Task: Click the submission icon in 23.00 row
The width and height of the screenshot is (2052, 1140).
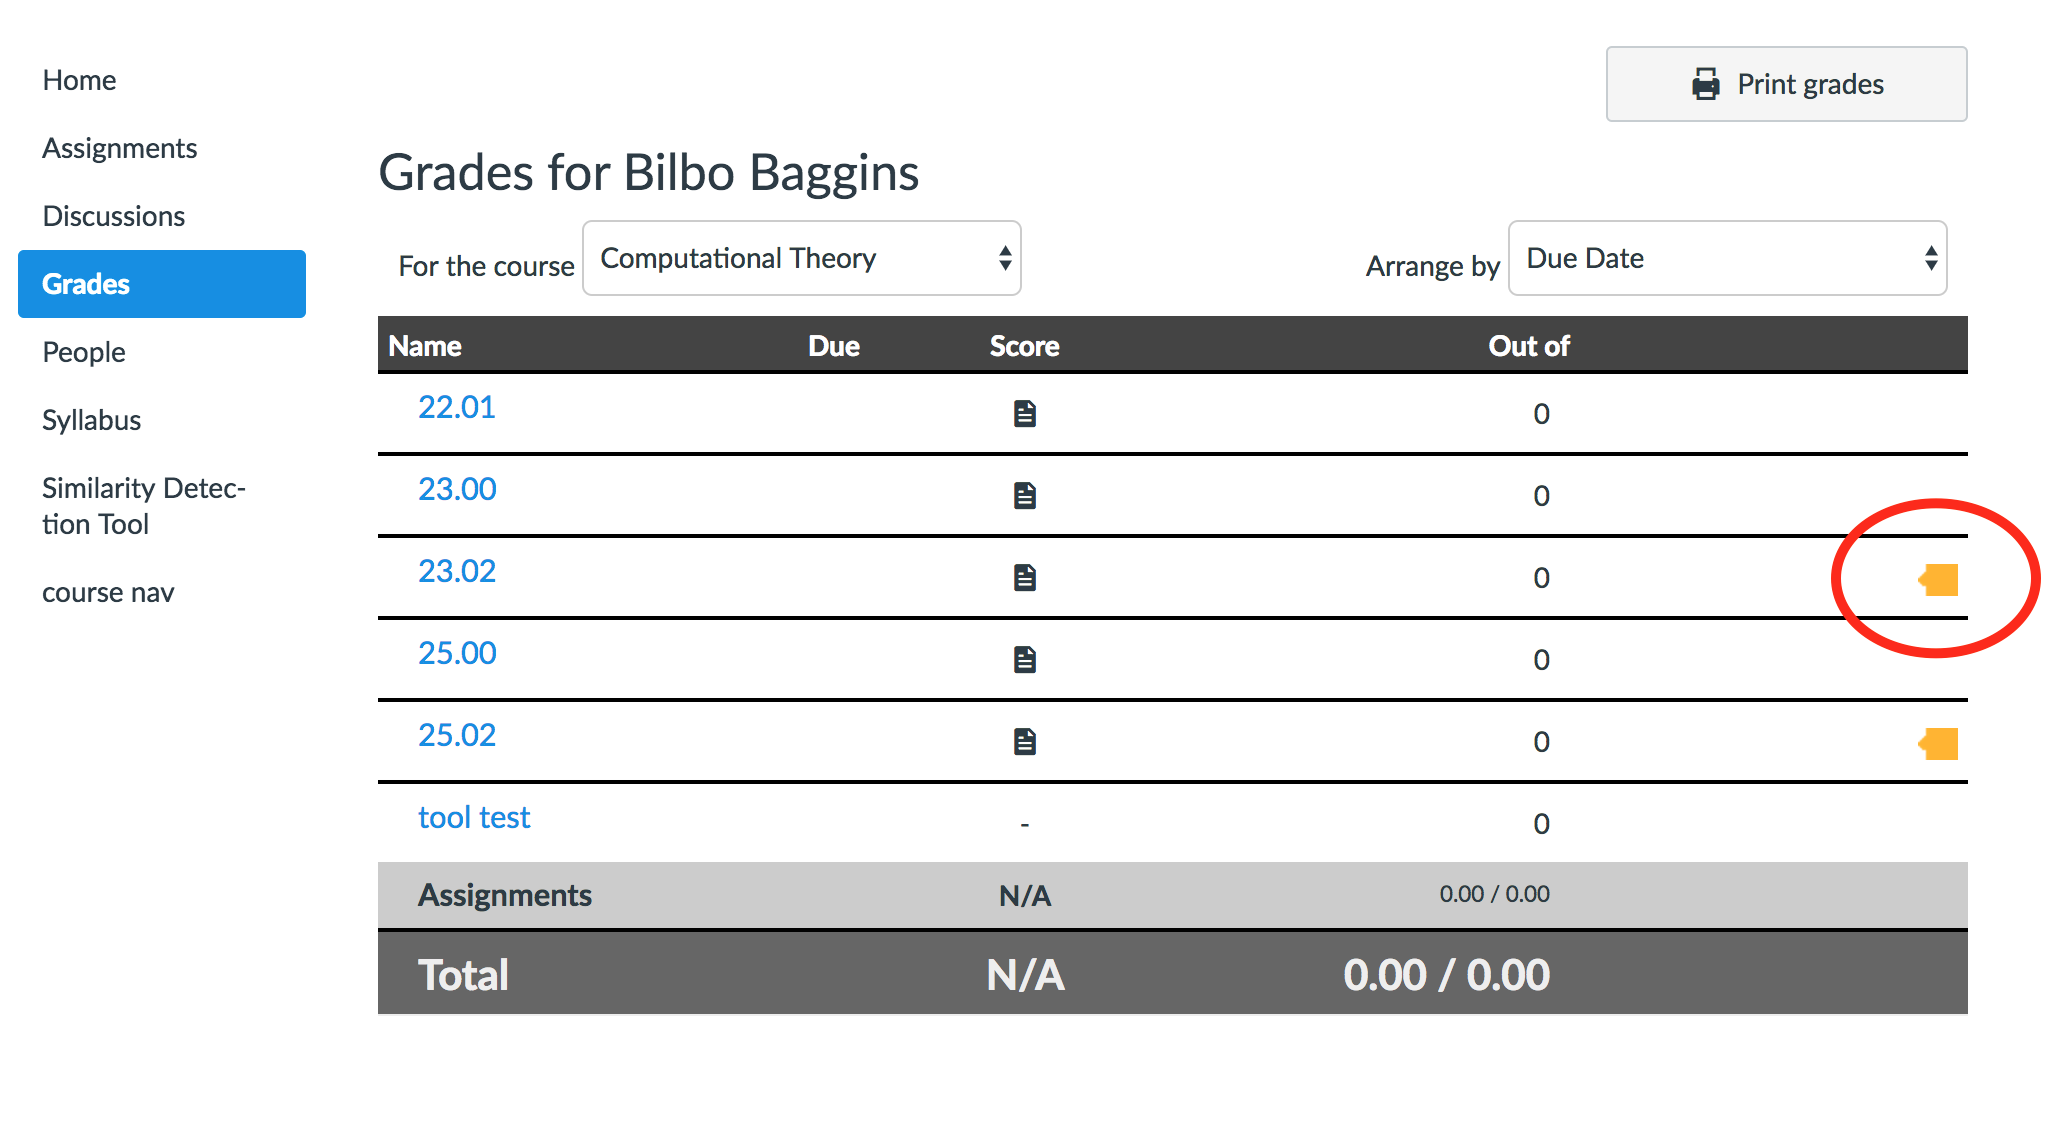Action: pos(1024,495)
